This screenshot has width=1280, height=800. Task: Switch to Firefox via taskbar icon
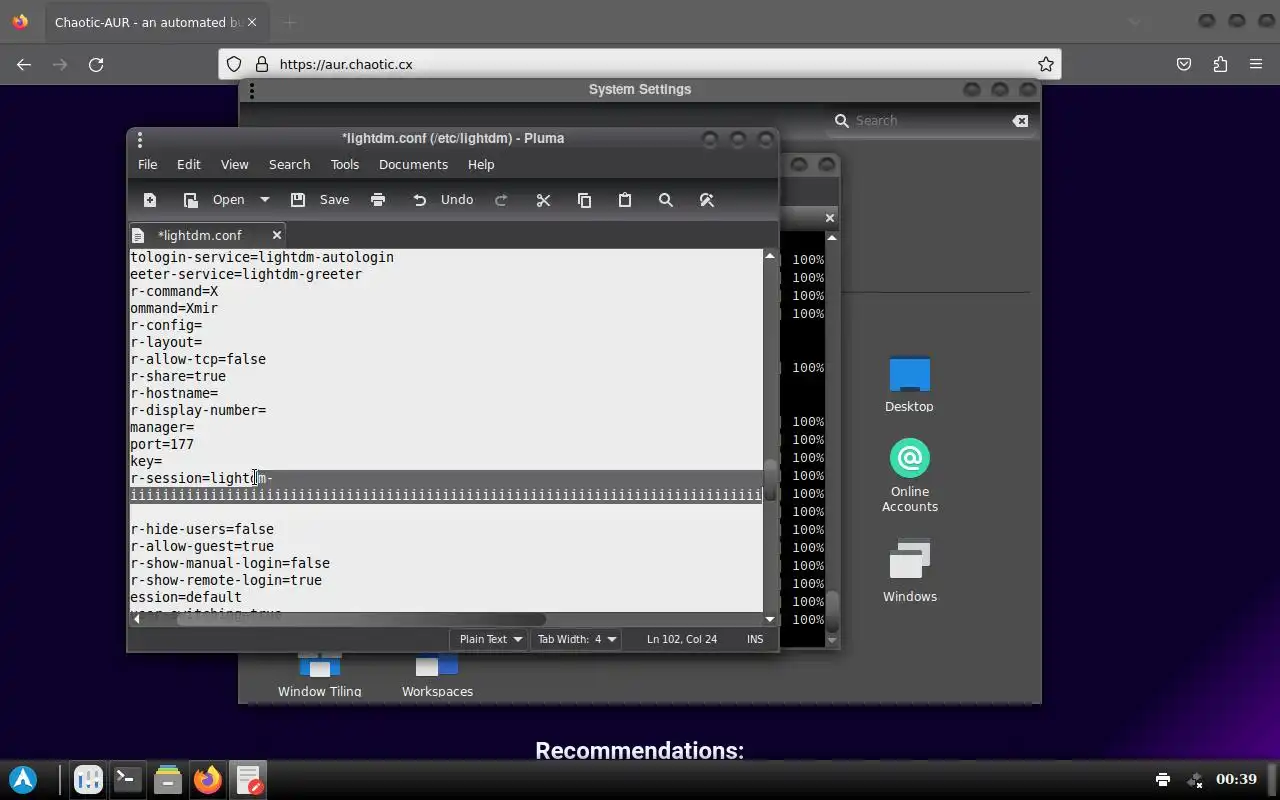pyautogui.click(x=208, y=779)
